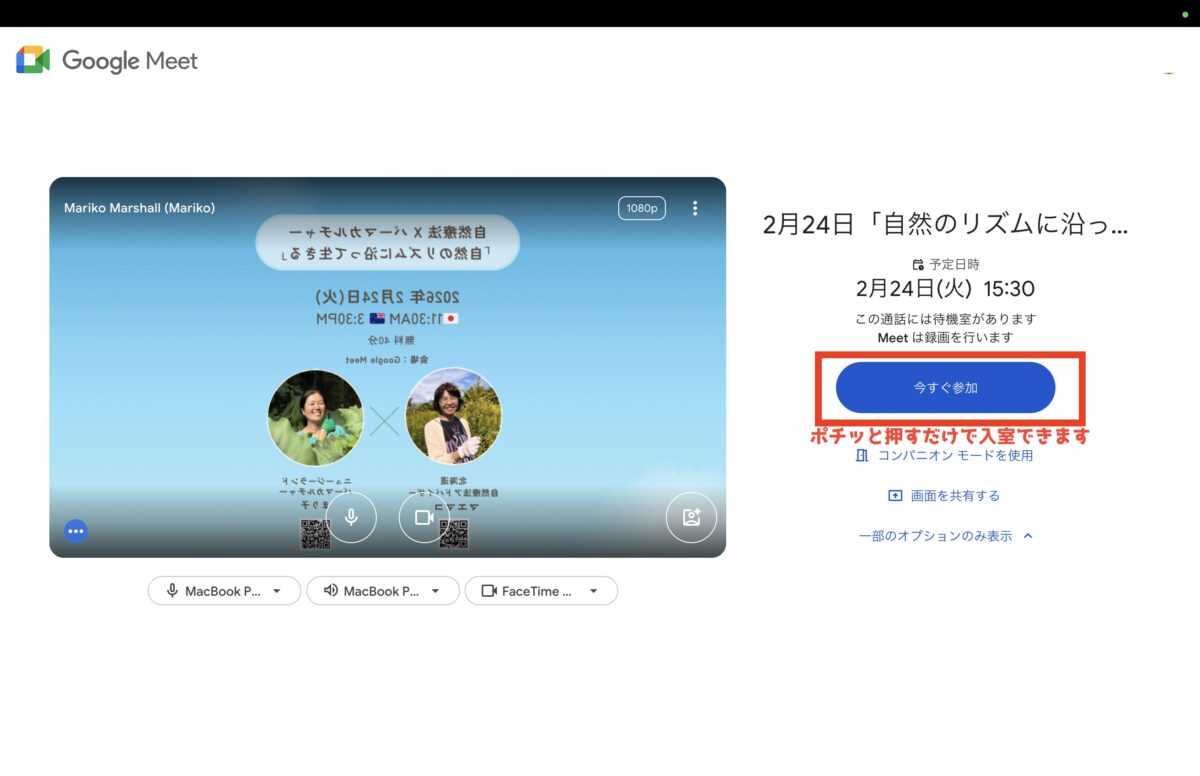This screenshot has width=1200, height=776.
Task: Open the FaceTime camera device dropdown
Action: click(x=540, y=591)
